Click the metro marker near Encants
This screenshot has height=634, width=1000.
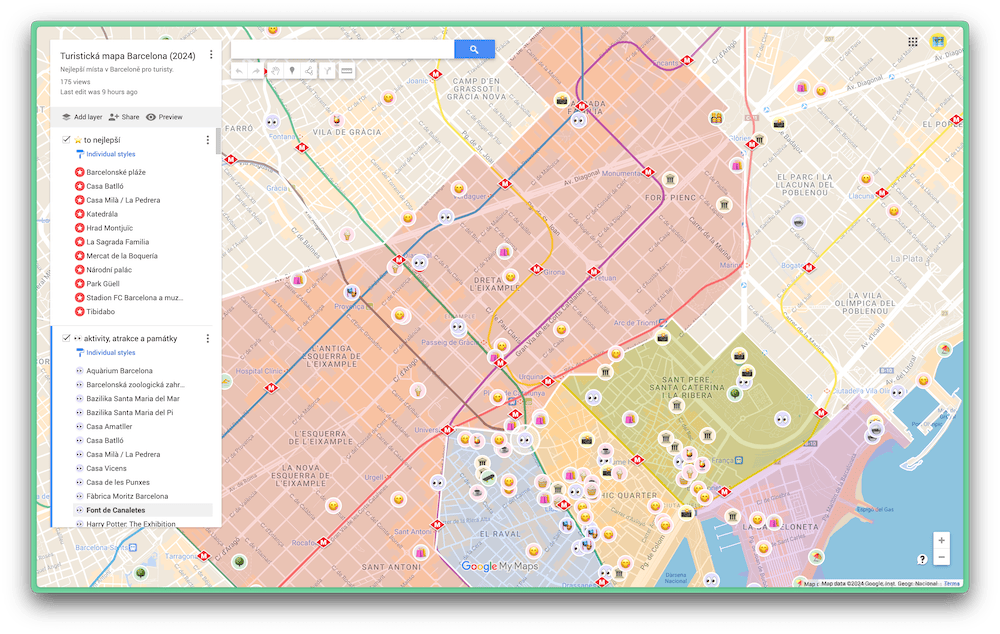[687, 61]
